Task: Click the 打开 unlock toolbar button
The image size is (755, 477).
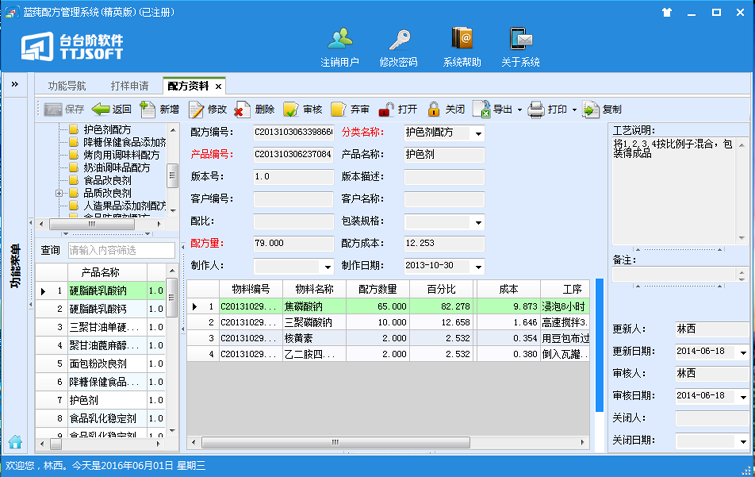Action: (x=398, y=110)
